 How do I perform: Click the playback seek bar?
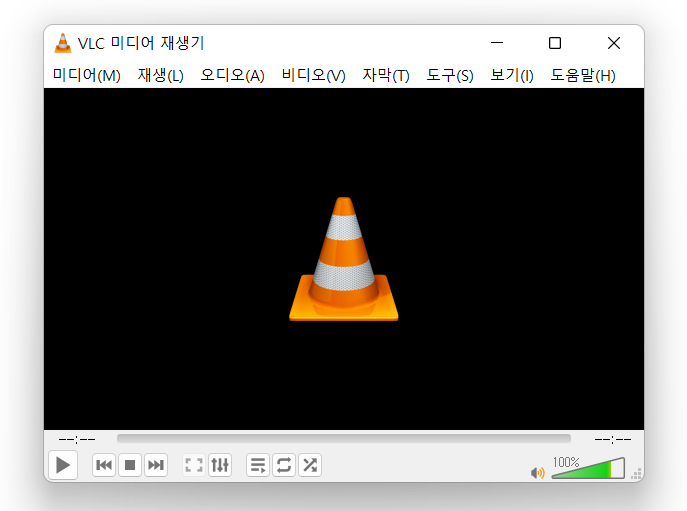(x=344, y=439)
